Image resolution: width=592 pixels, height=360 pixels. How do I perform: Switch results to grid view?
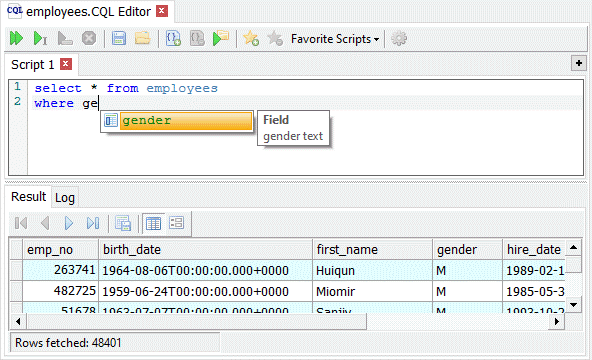[153, 223]
